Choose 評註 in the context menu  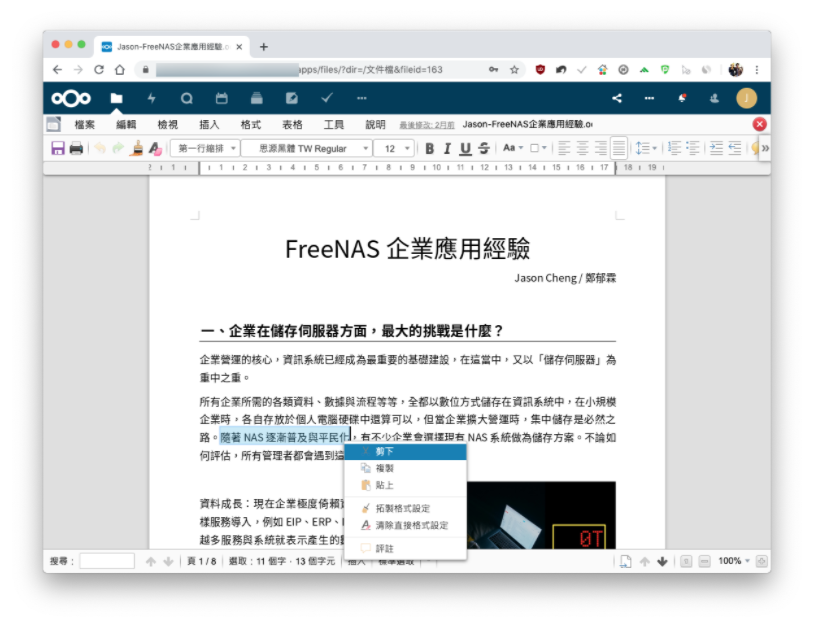[405, 549]
